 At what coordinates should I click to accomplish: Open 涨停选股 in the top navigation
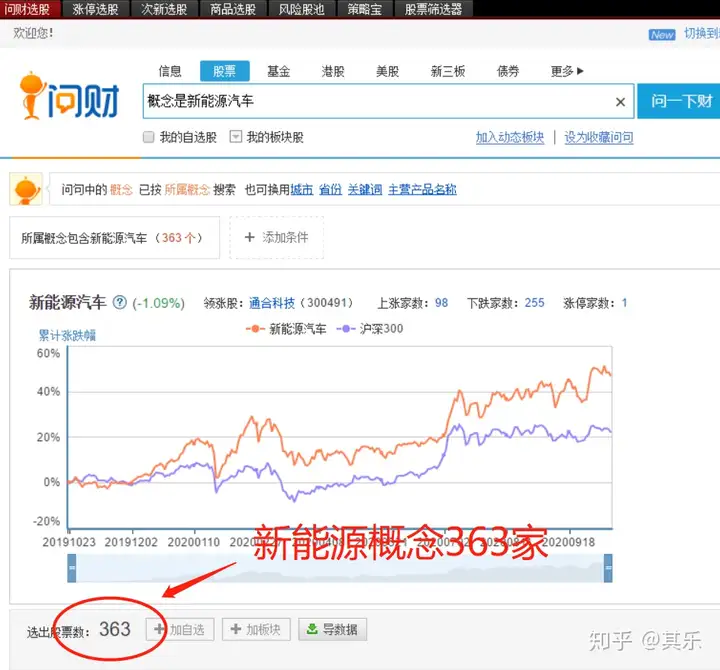tap(95, 9)
